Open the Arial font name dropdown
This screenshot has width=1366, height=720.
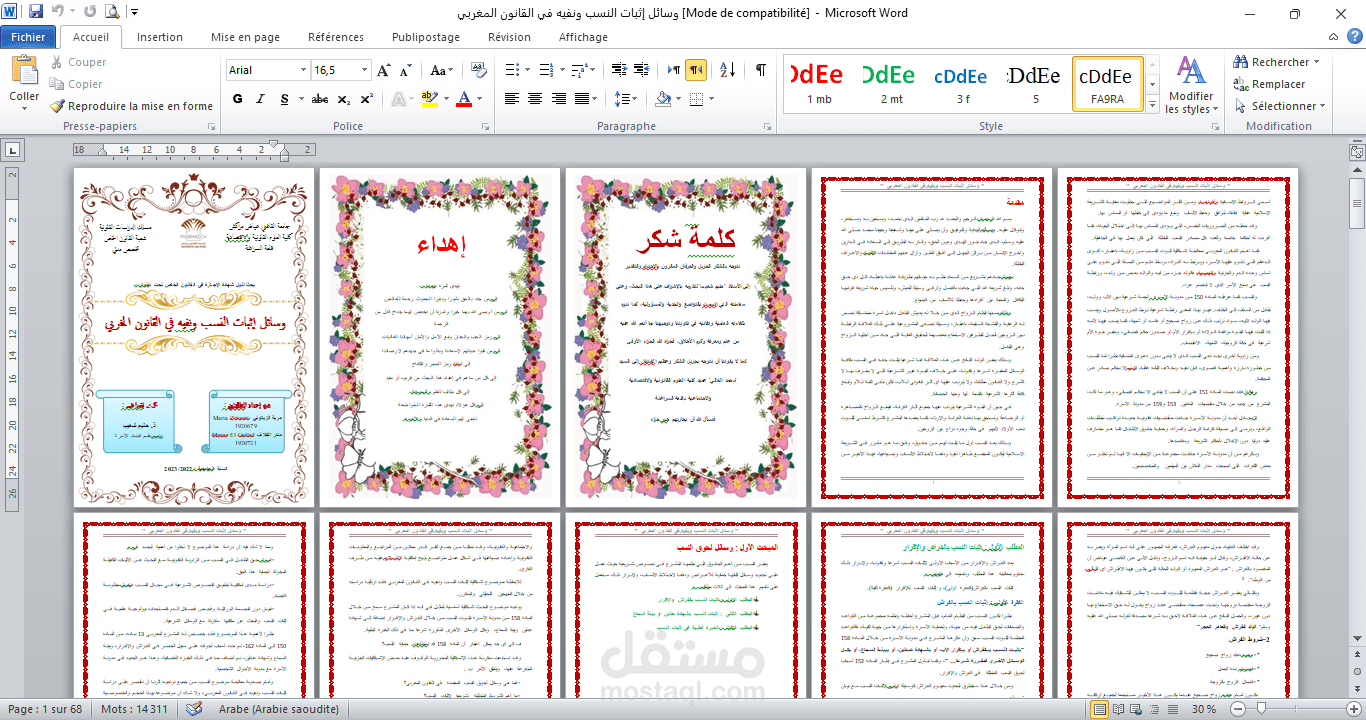[302, 70]
